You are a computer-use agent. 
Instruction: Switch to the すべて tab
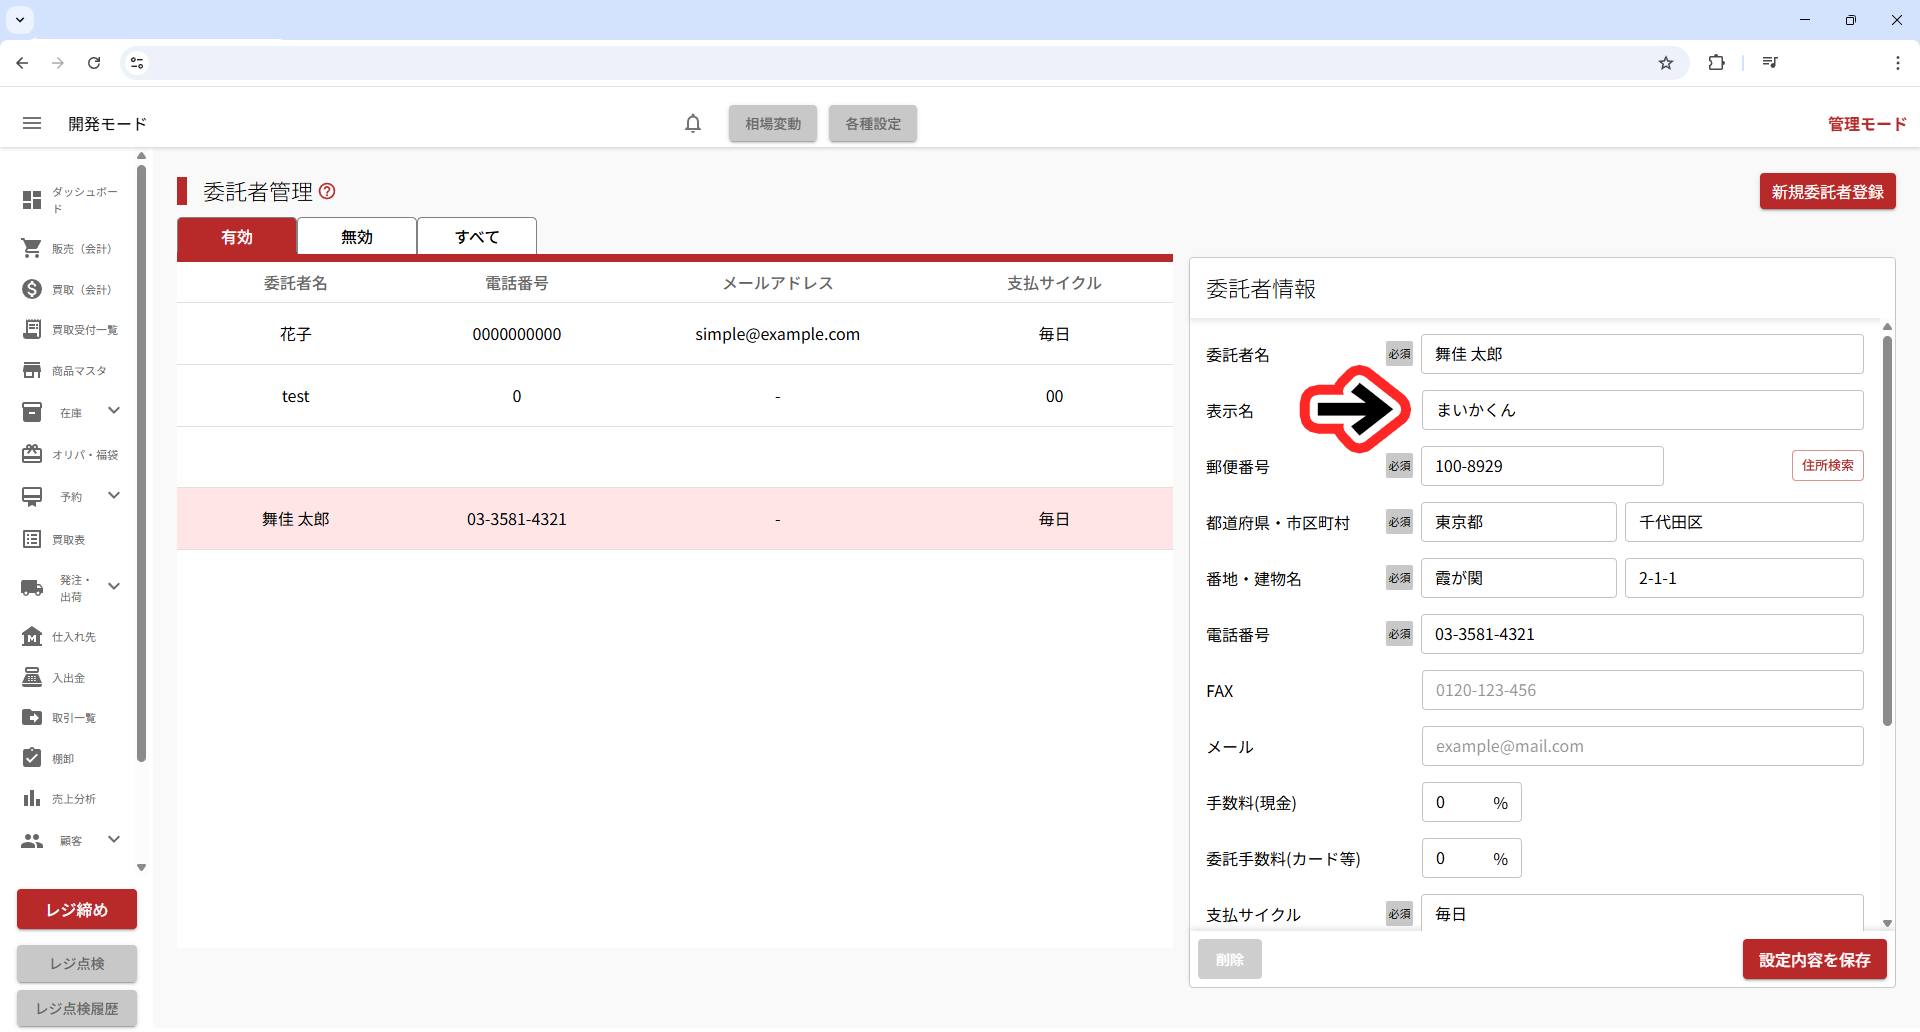click(477, 237)
